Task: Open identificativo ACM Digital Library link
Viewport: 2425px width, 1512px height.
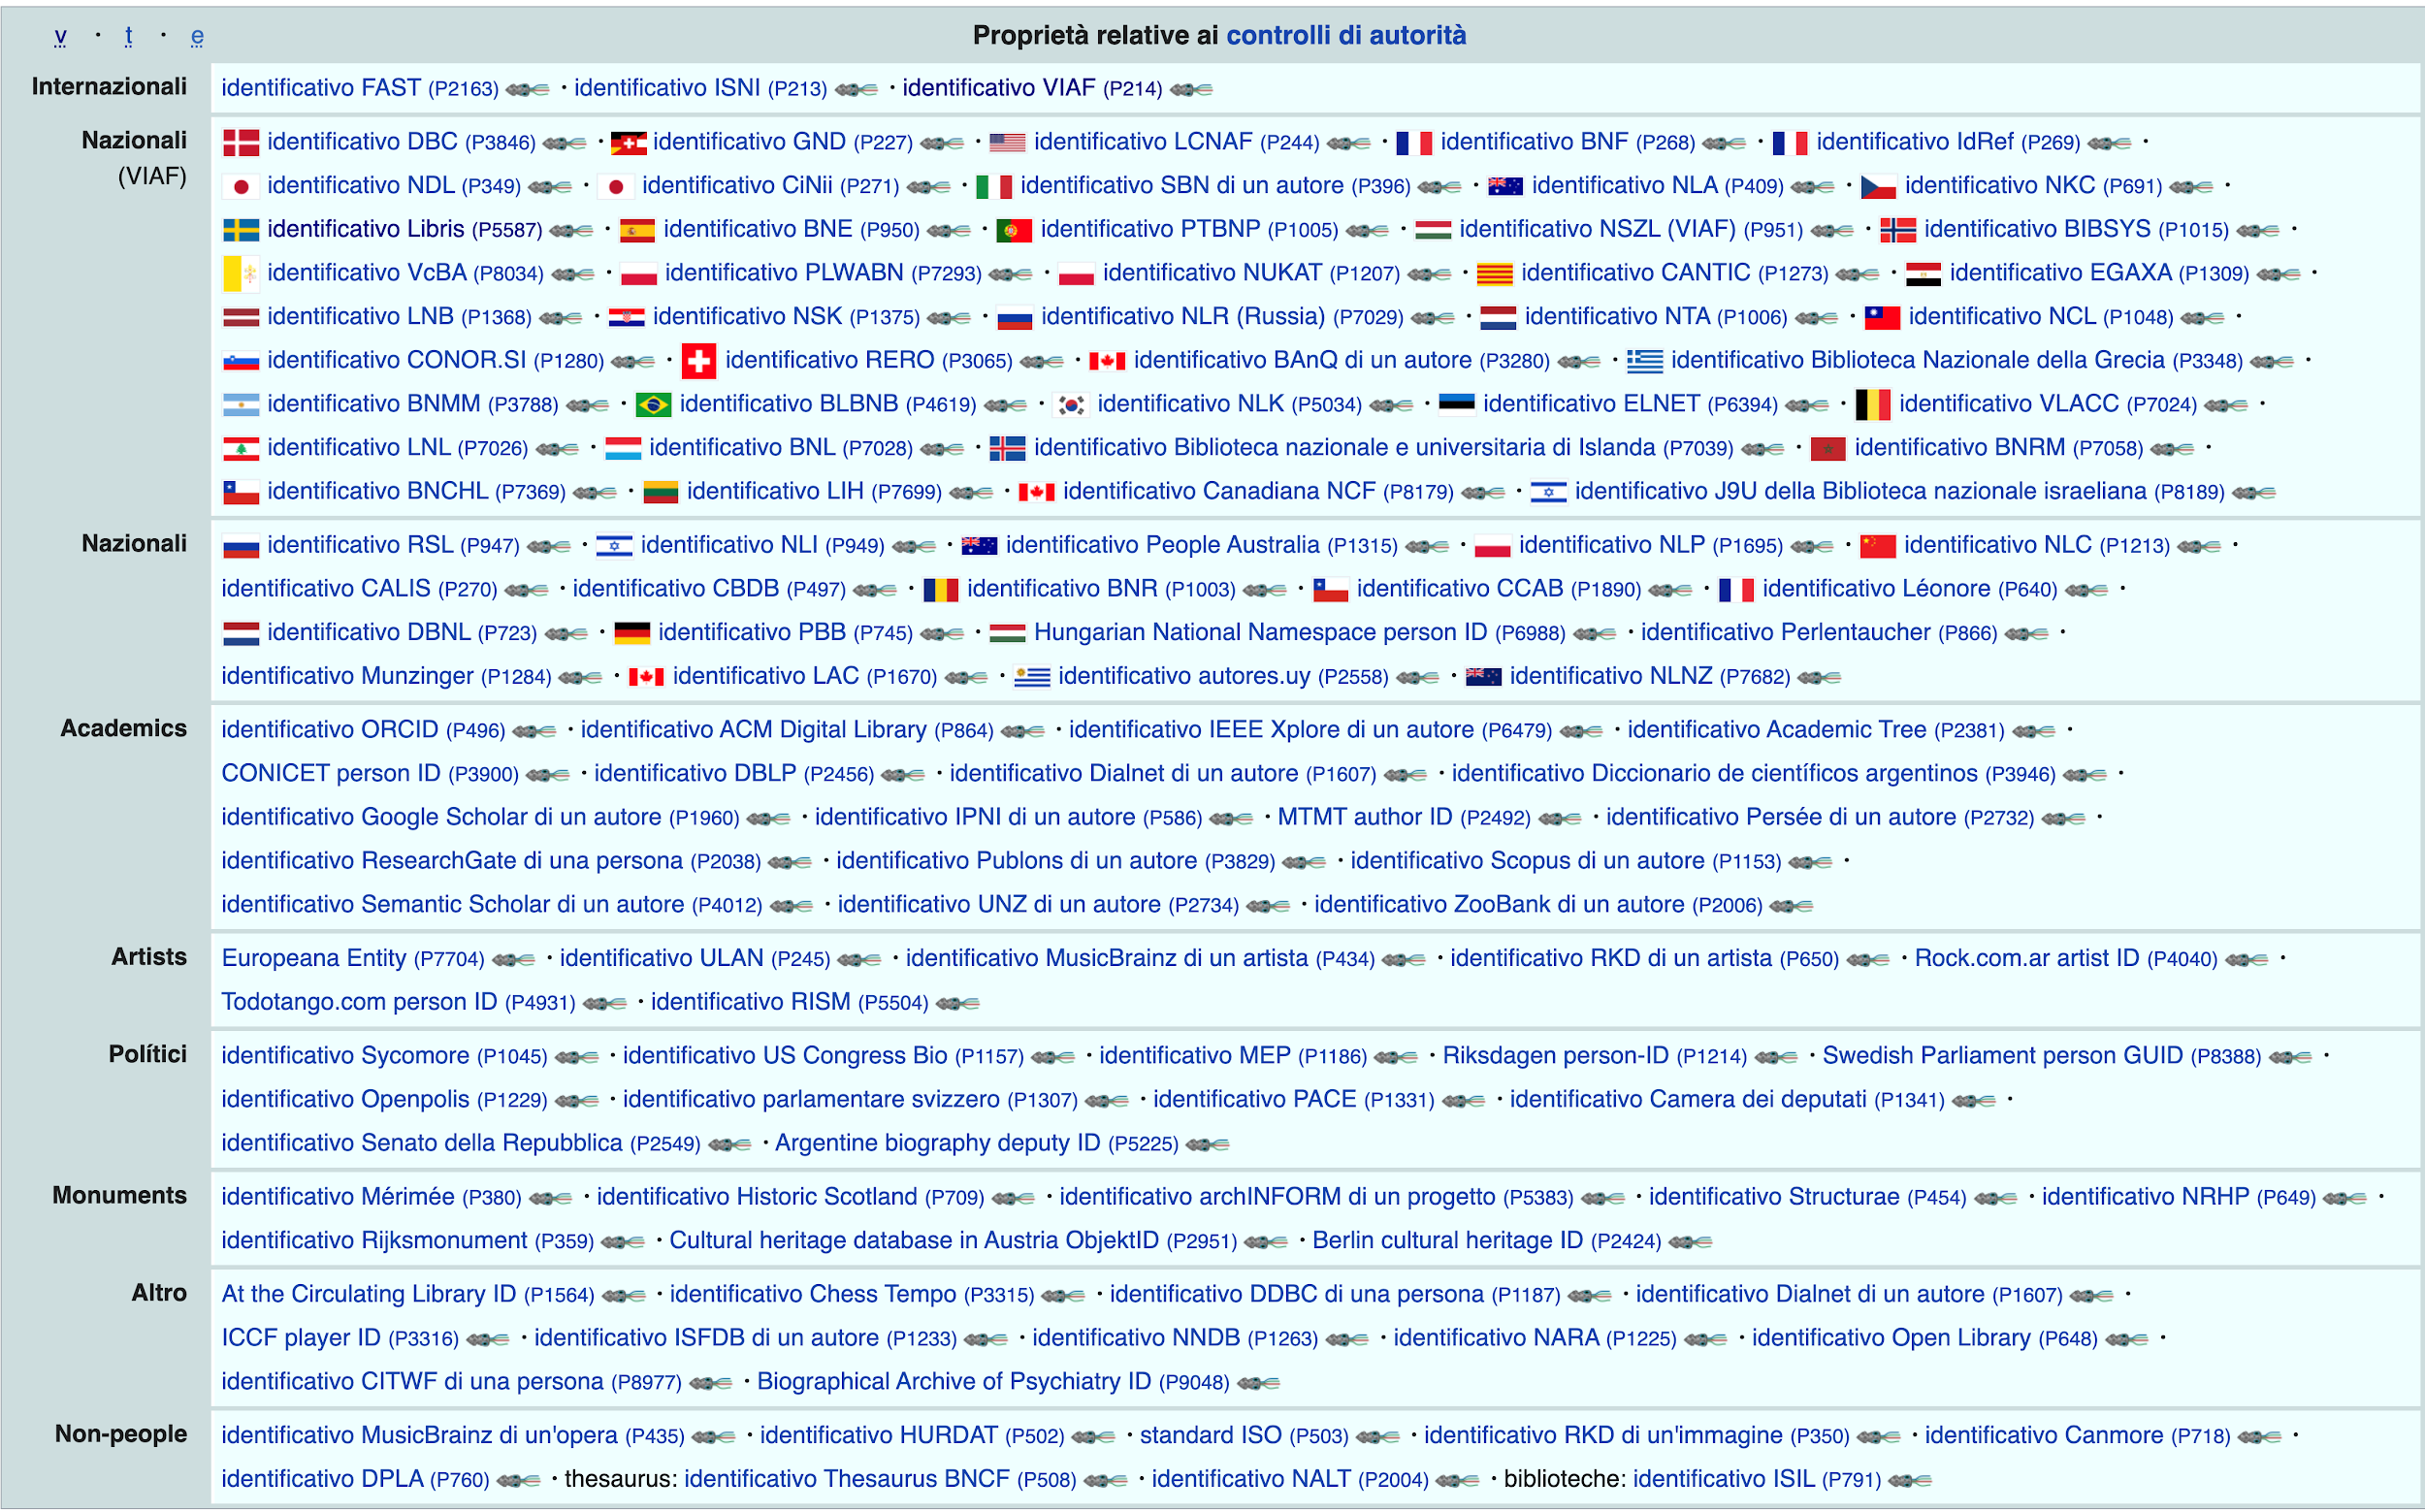Action: 786,730
